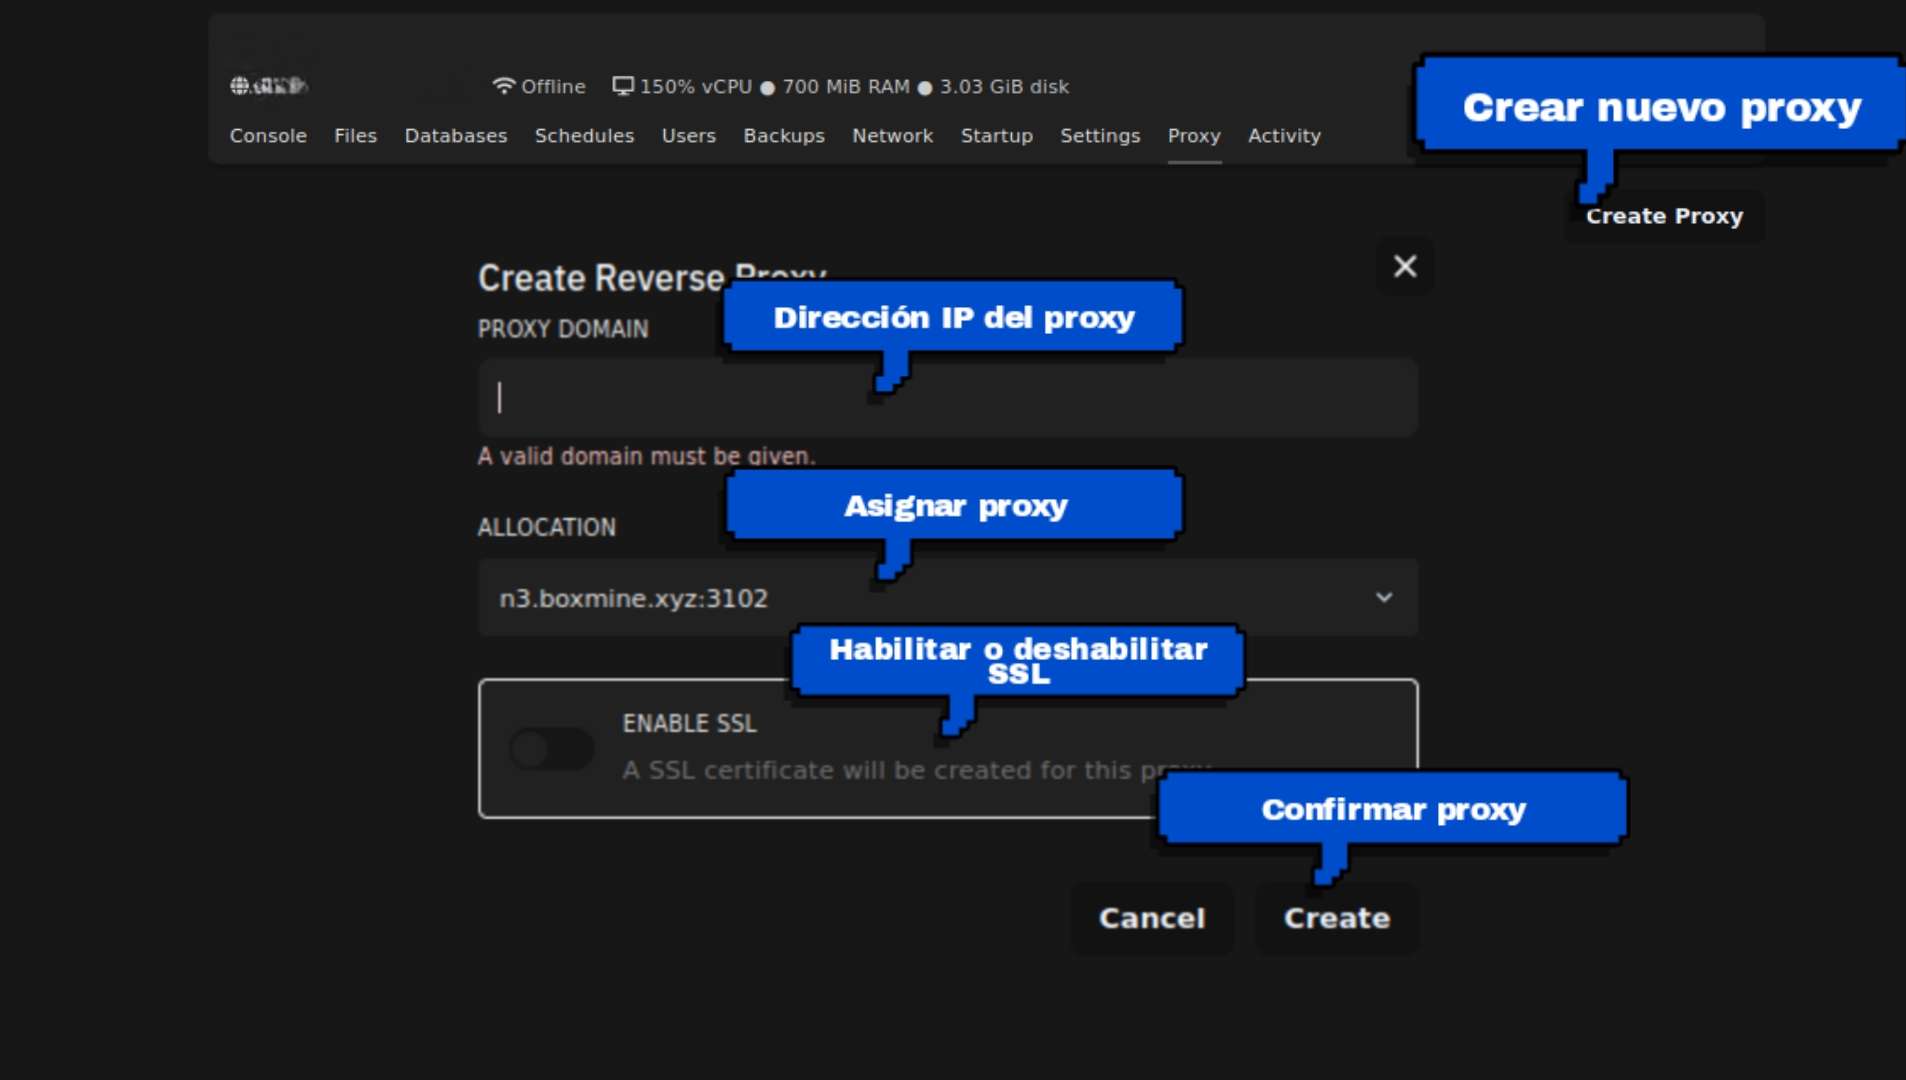Close the Create Reverse Proxy dialog
This screenshot has height=1080, width=1906.
(x=1405, y=266)
